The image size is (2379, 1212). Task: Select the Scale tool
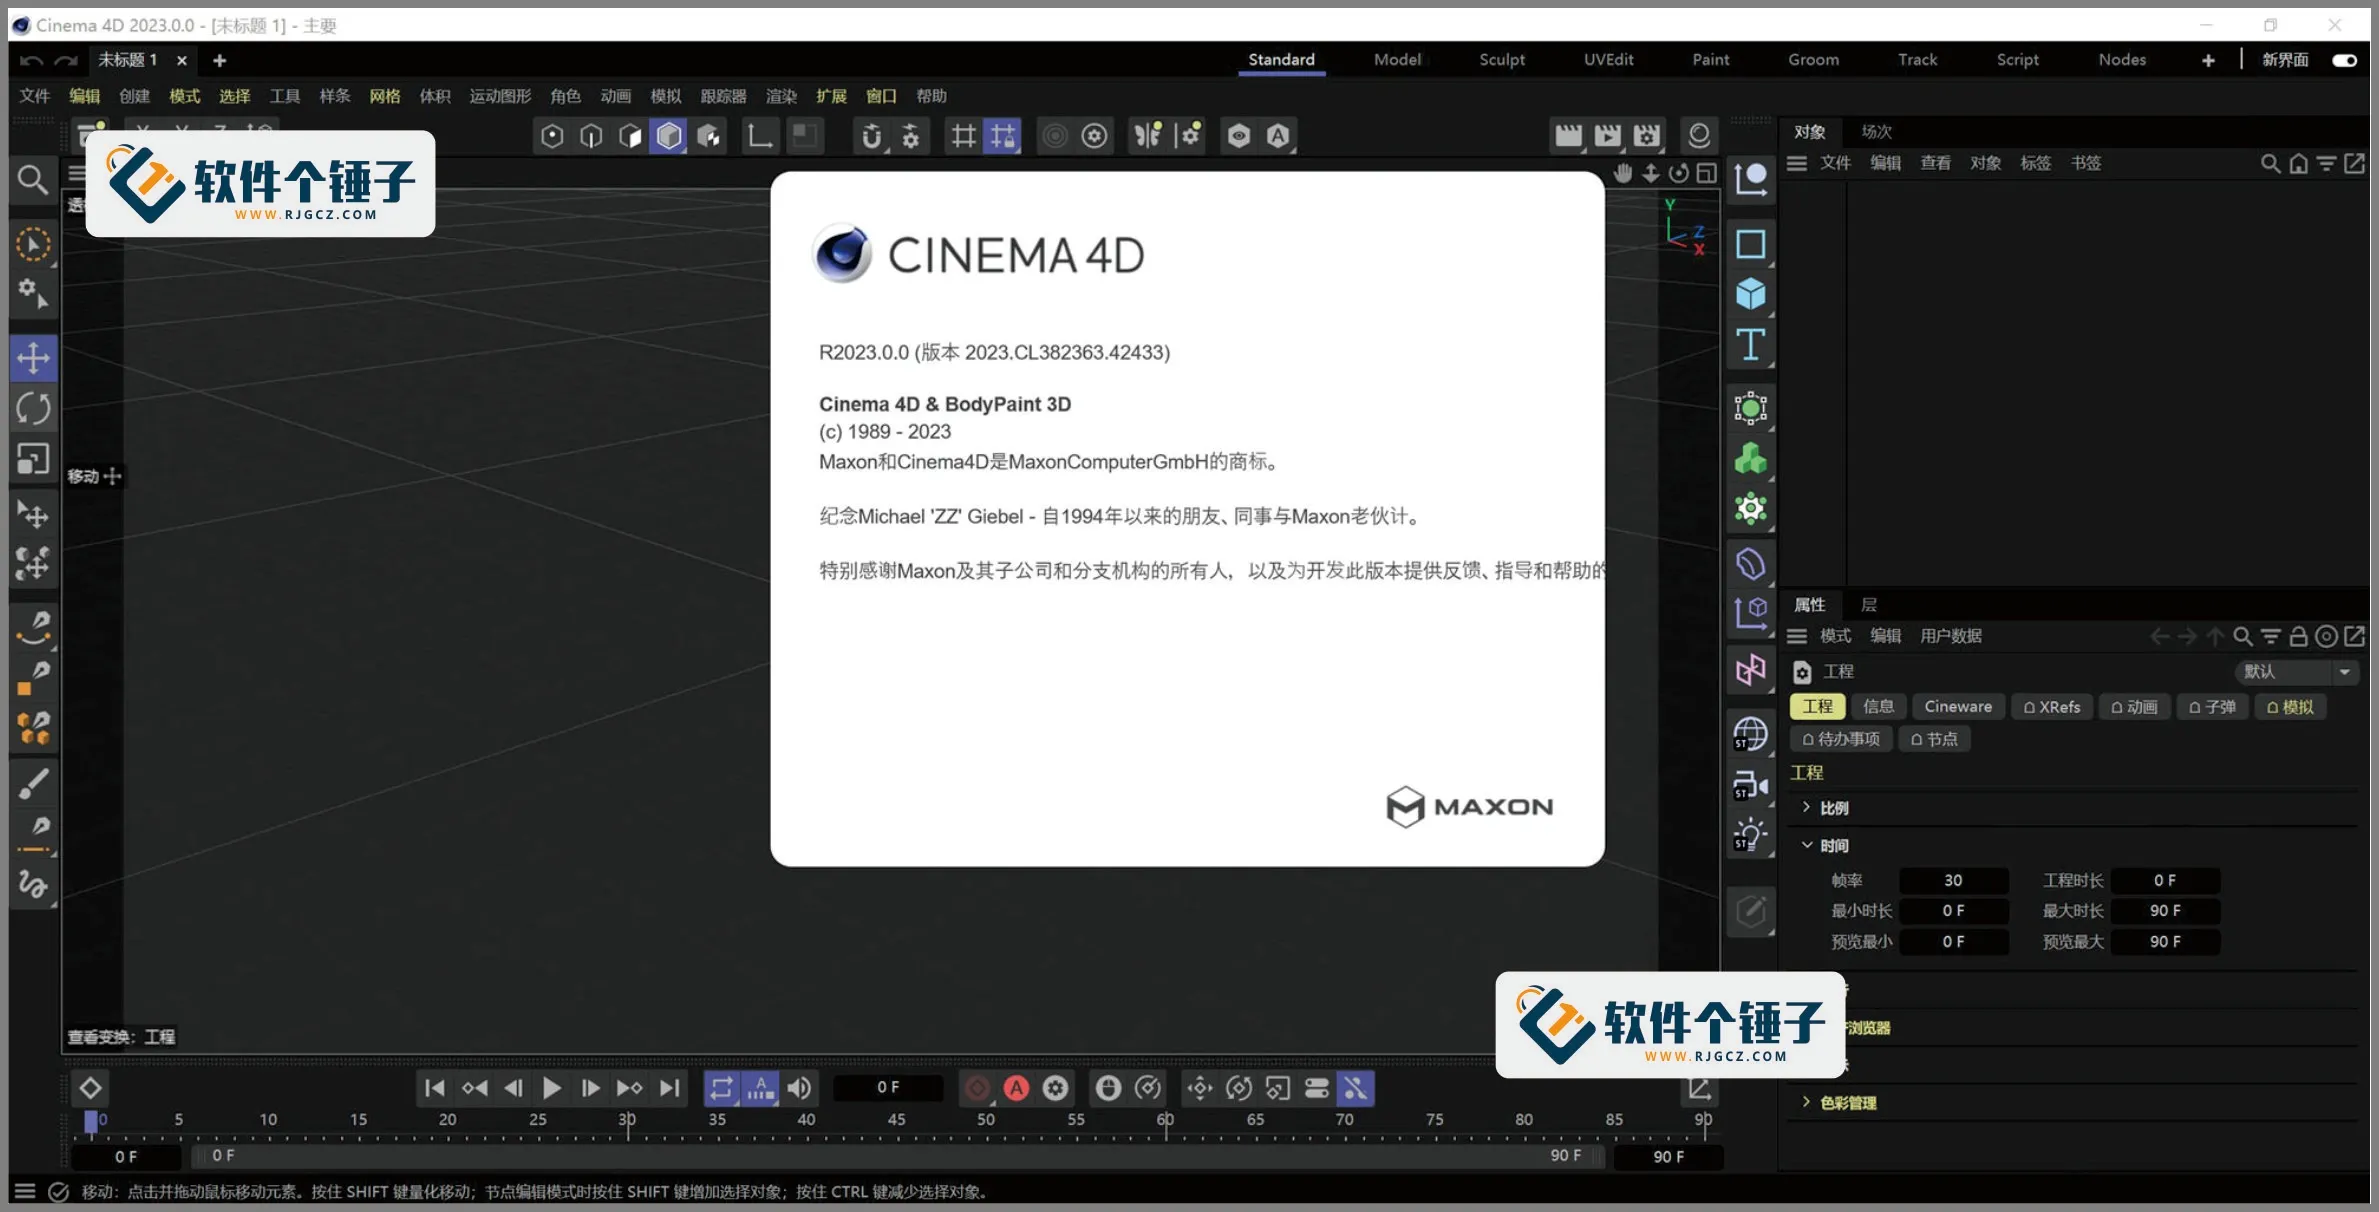(33, 459)
